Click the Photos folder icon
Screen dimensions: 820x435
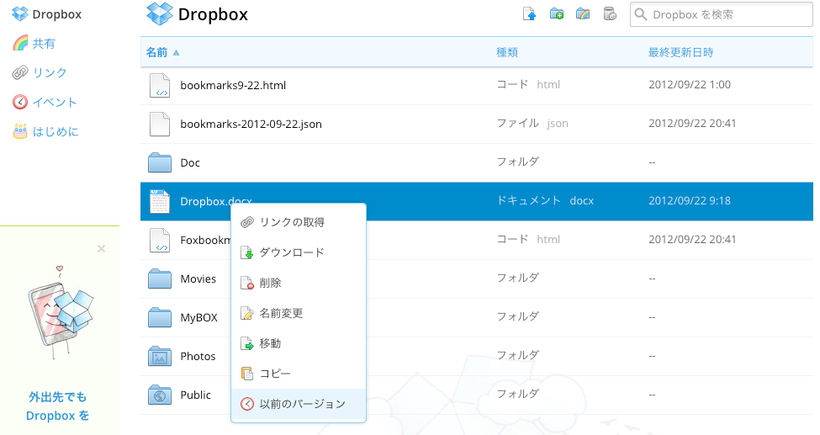tap(160, 356)
